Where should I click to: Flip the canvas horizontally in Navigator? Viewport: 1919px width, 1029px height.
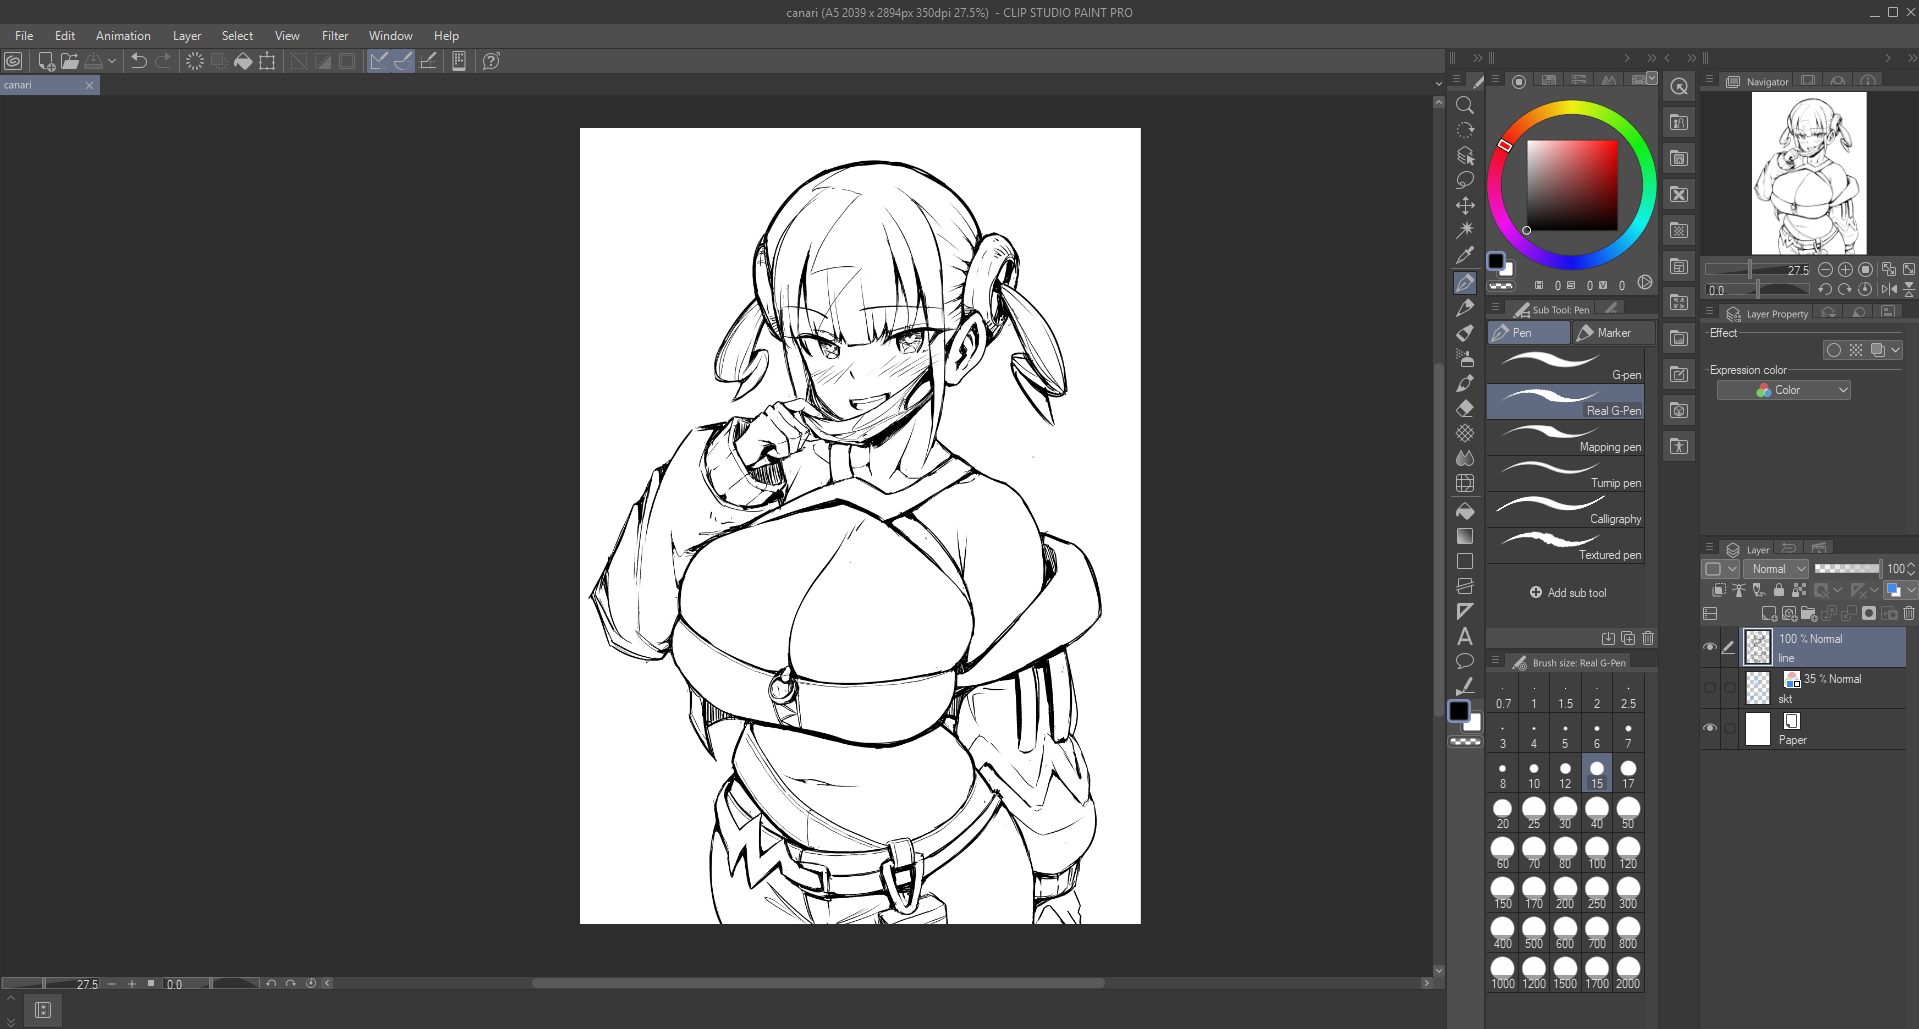coord(1889,289)
